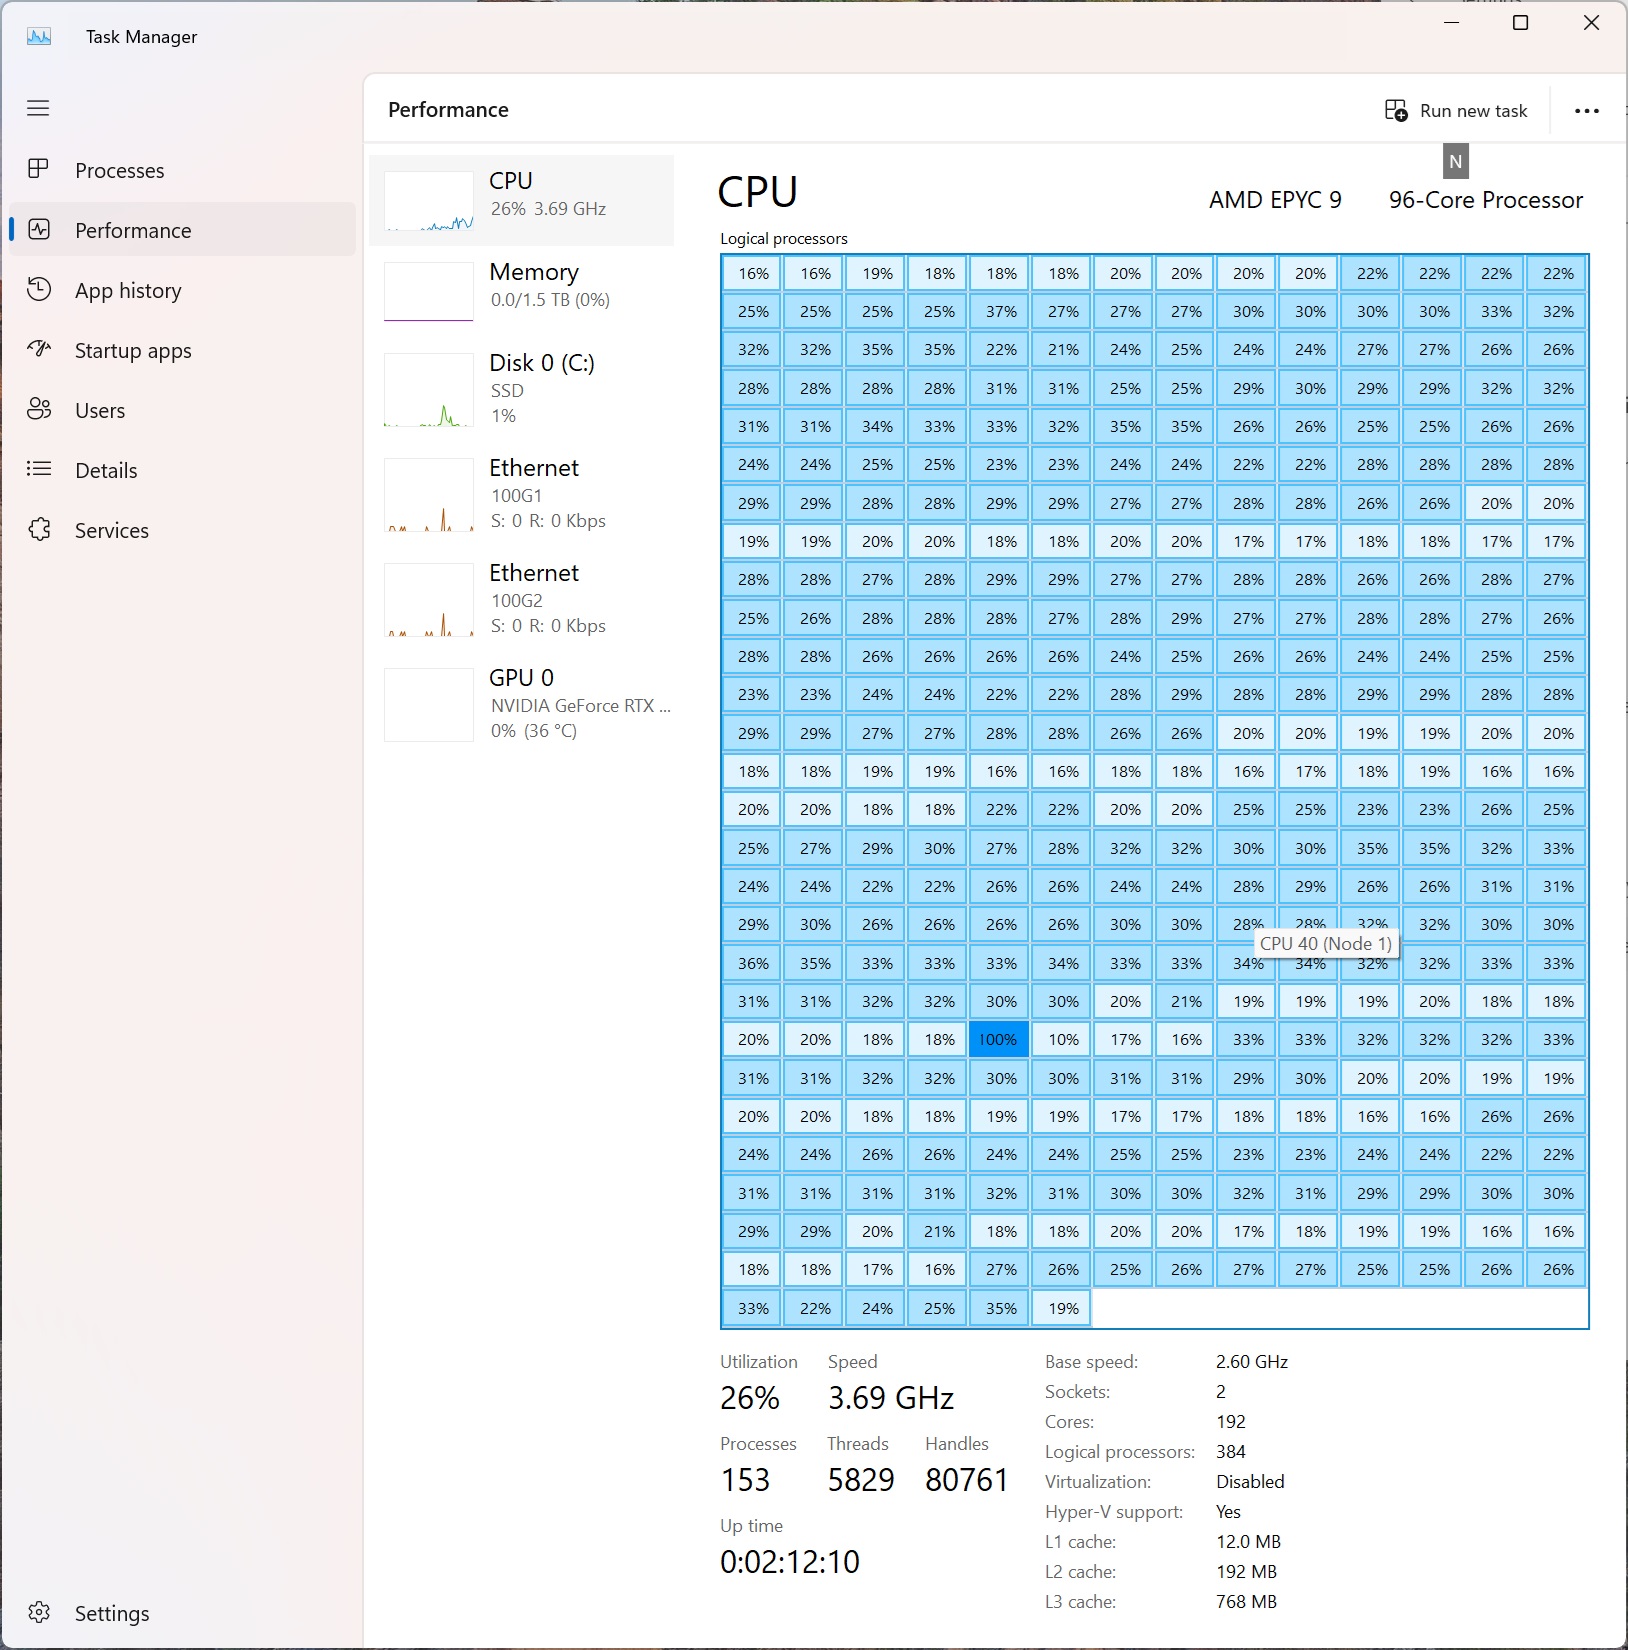
Task: Click the Ethernet 100G2 mini graph
Action: 429,600
